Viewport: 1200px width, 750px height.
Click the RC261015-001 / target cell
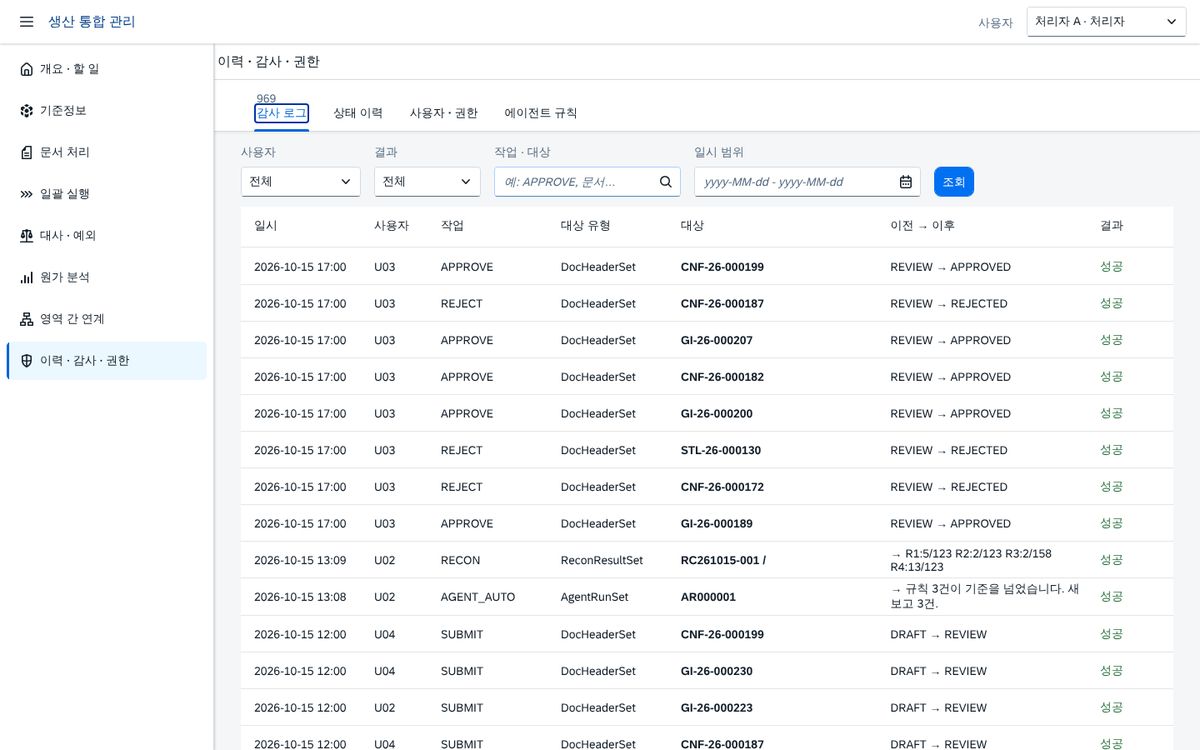click(x=724, y=561)
